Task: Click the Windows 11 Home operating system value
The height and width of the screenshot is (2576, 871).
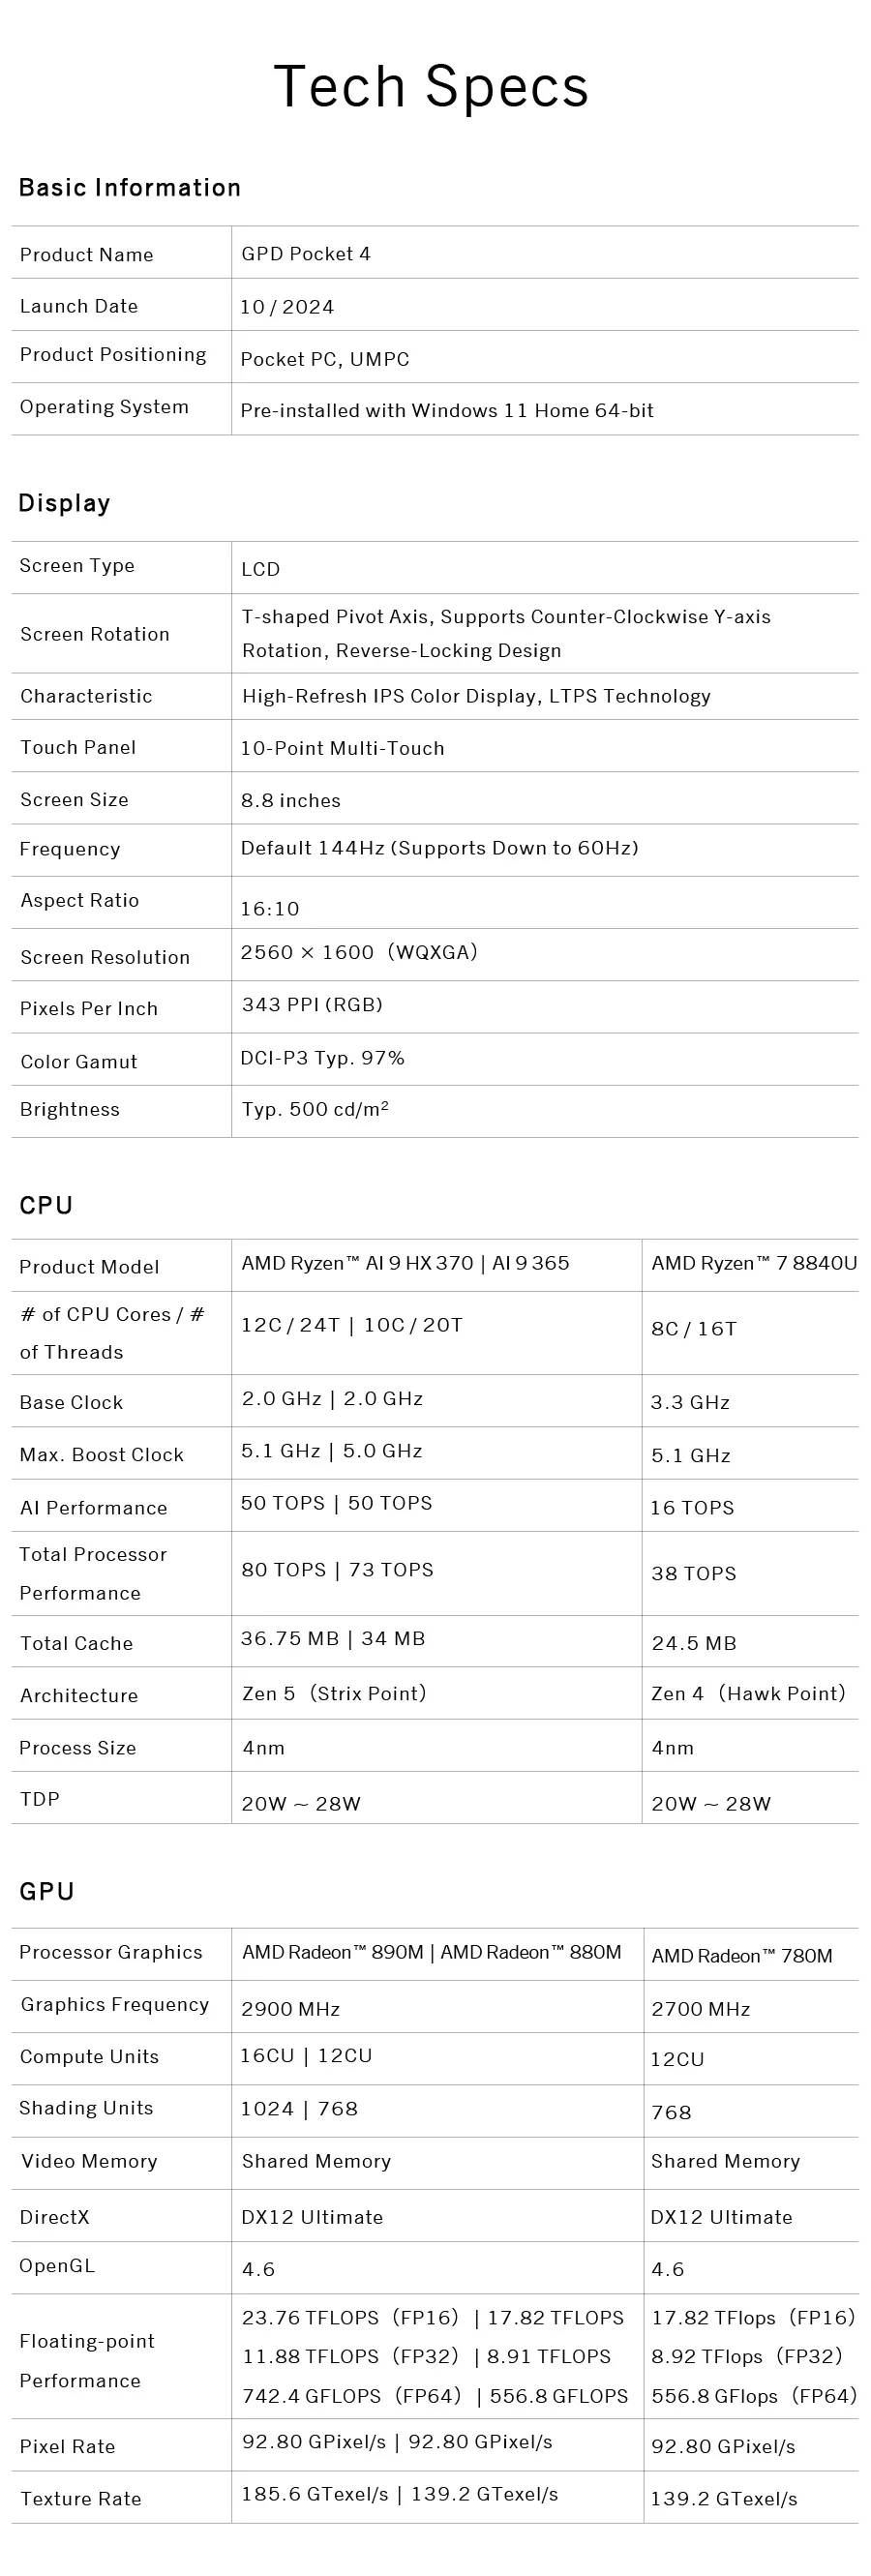Action: coord(447,410)
